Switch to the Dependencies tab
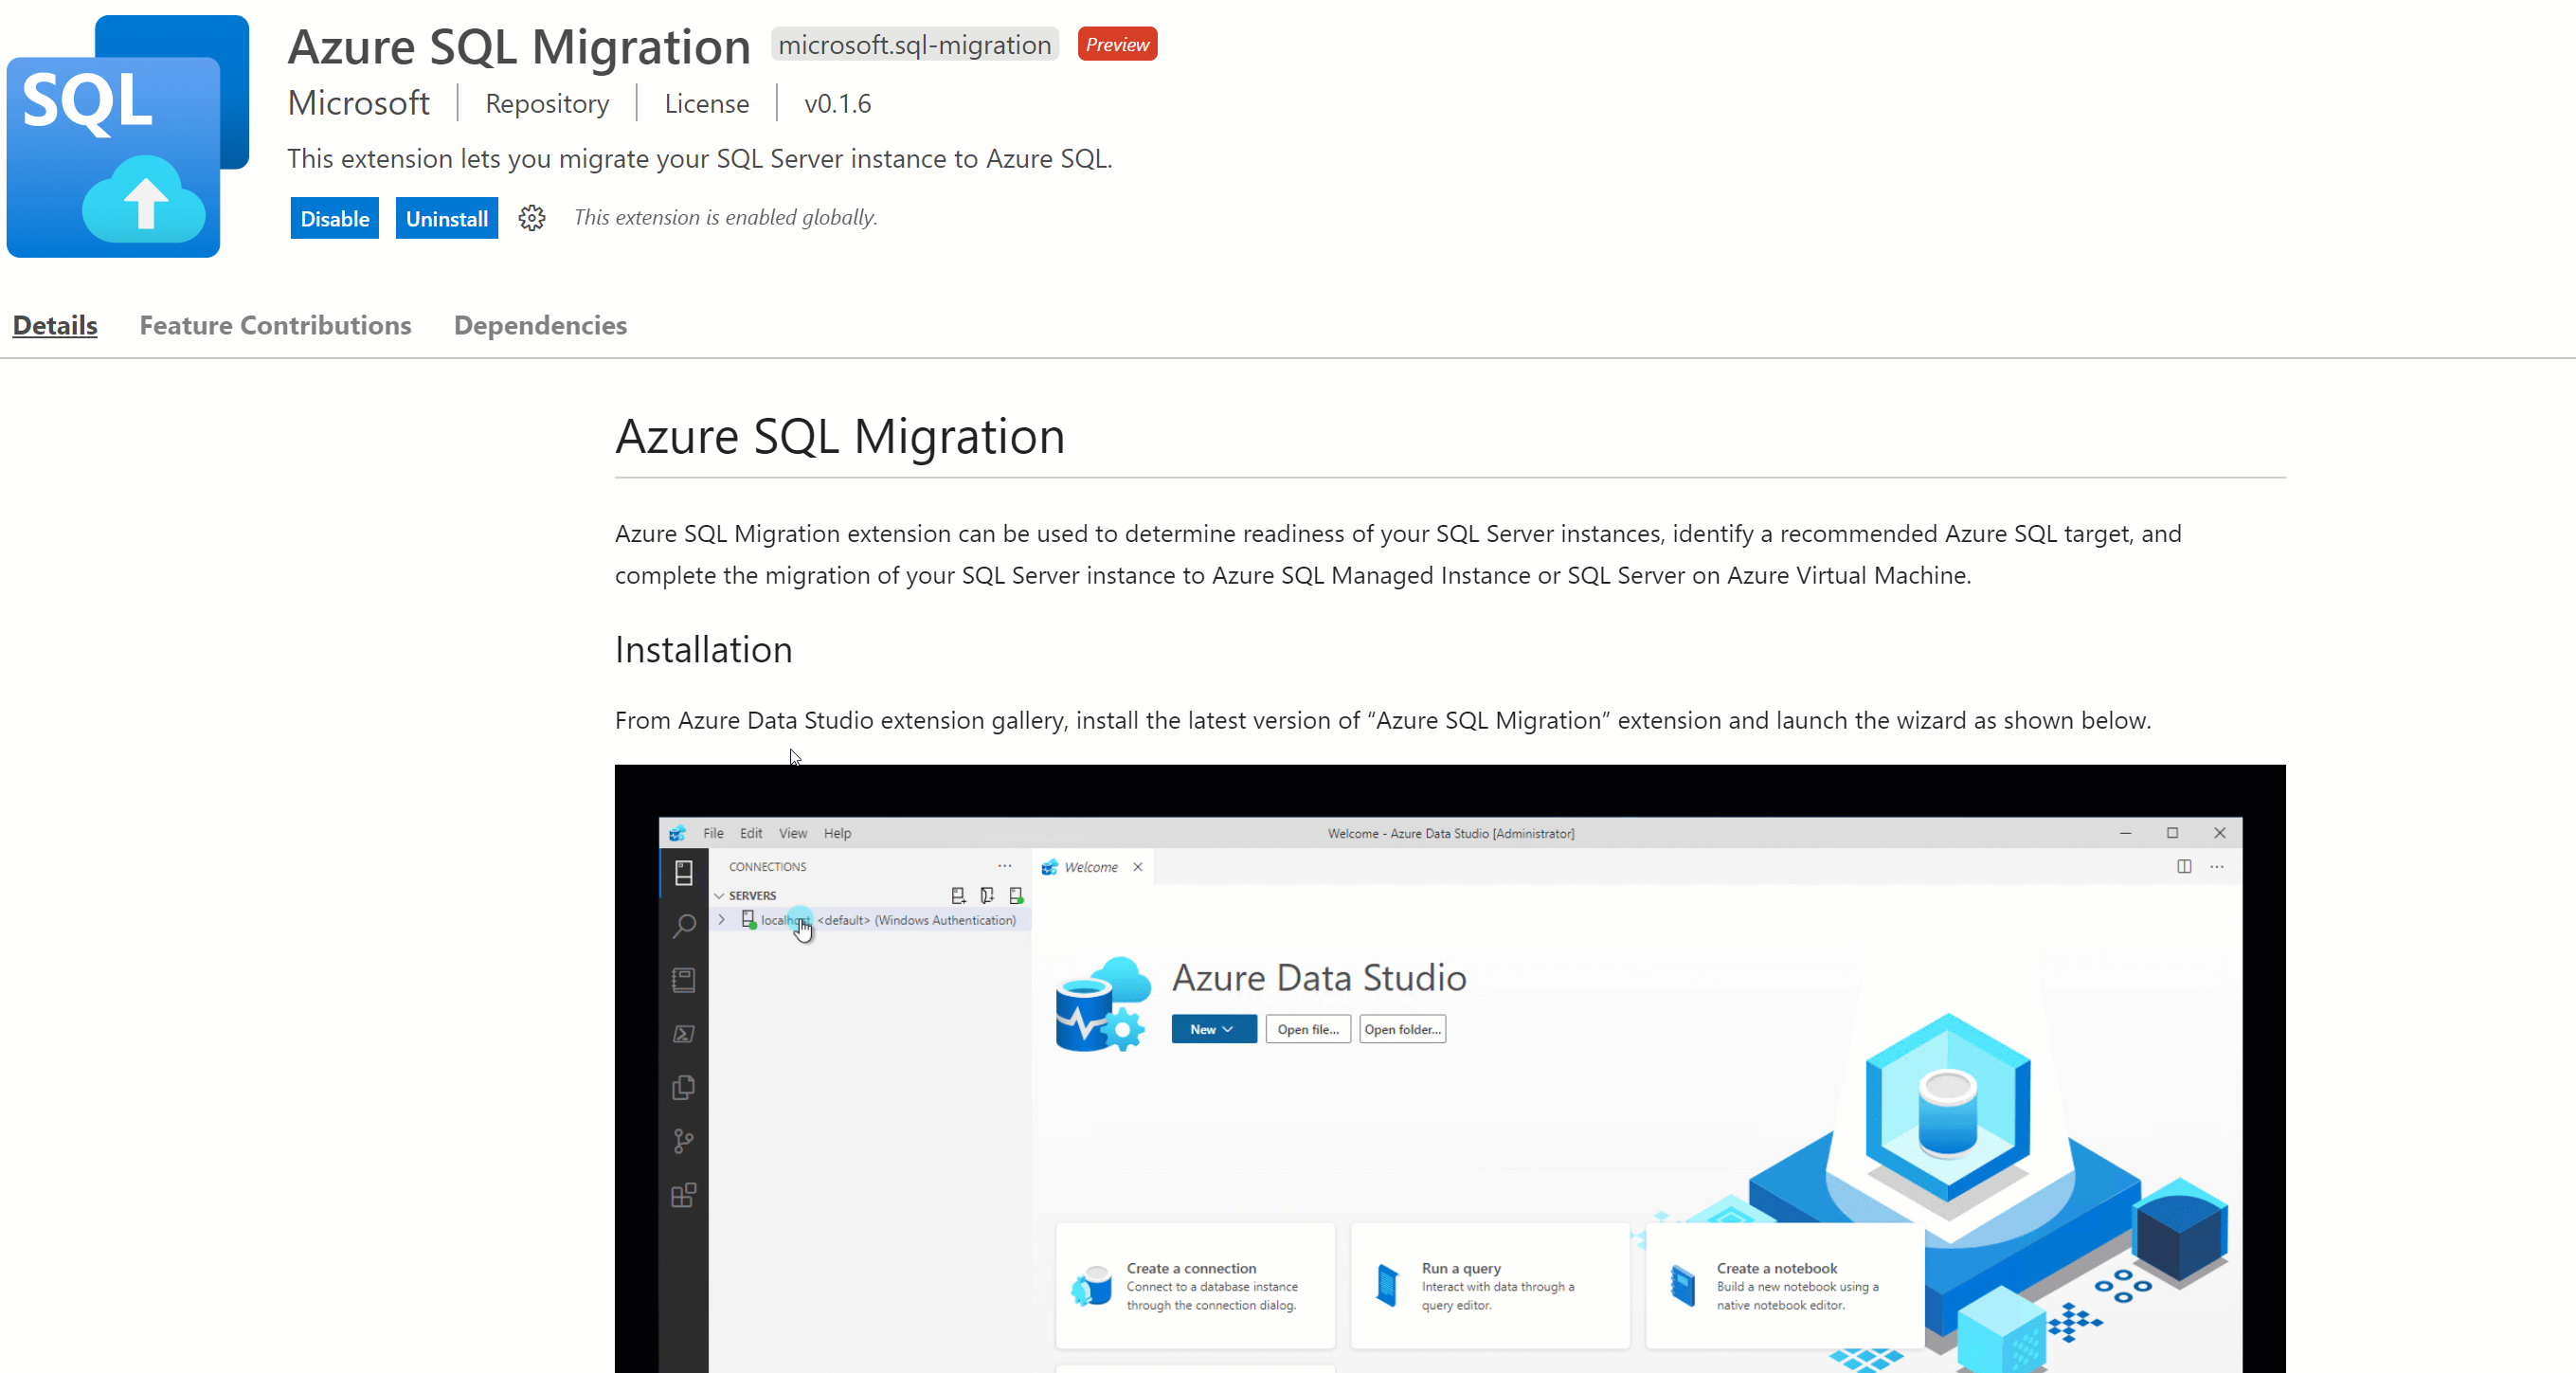 pos(539,325)
